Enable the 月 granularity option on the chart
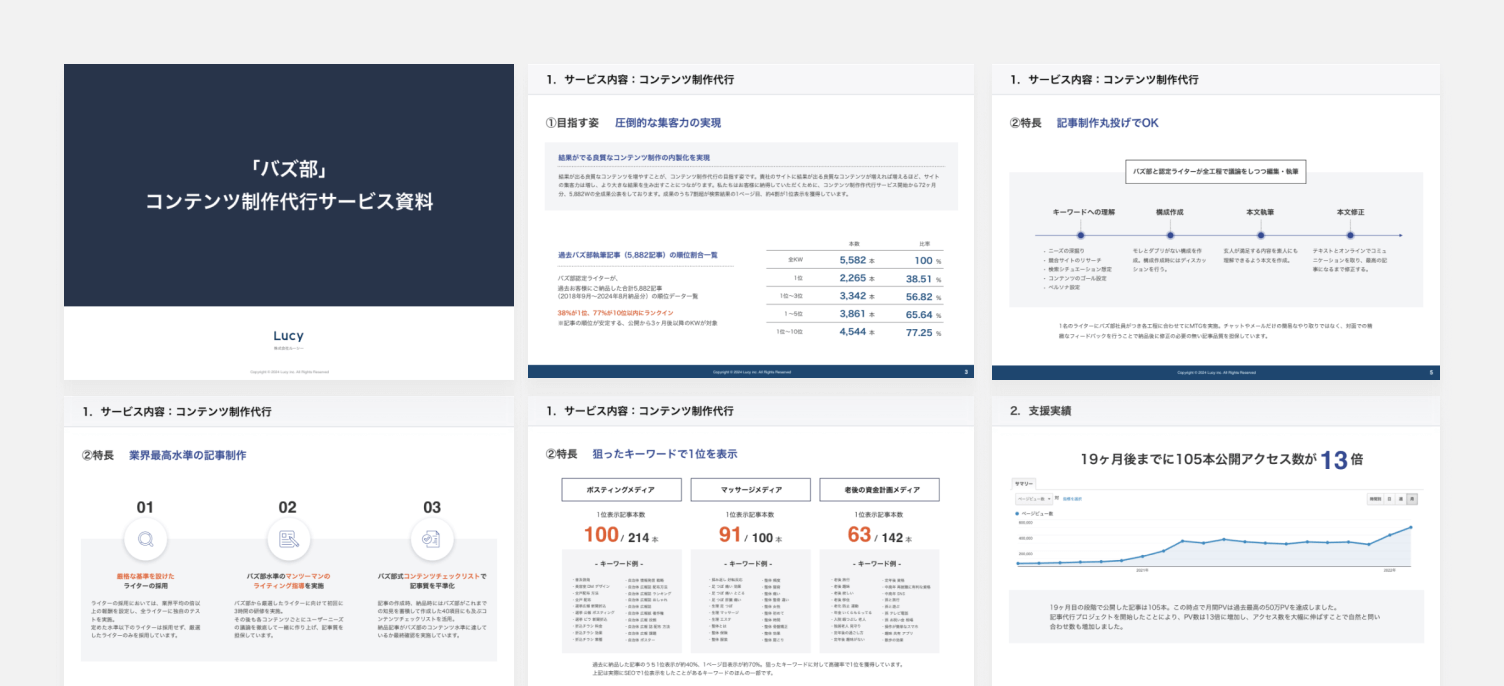This screenshot has height=686, width=1504. click(1412, 499)
